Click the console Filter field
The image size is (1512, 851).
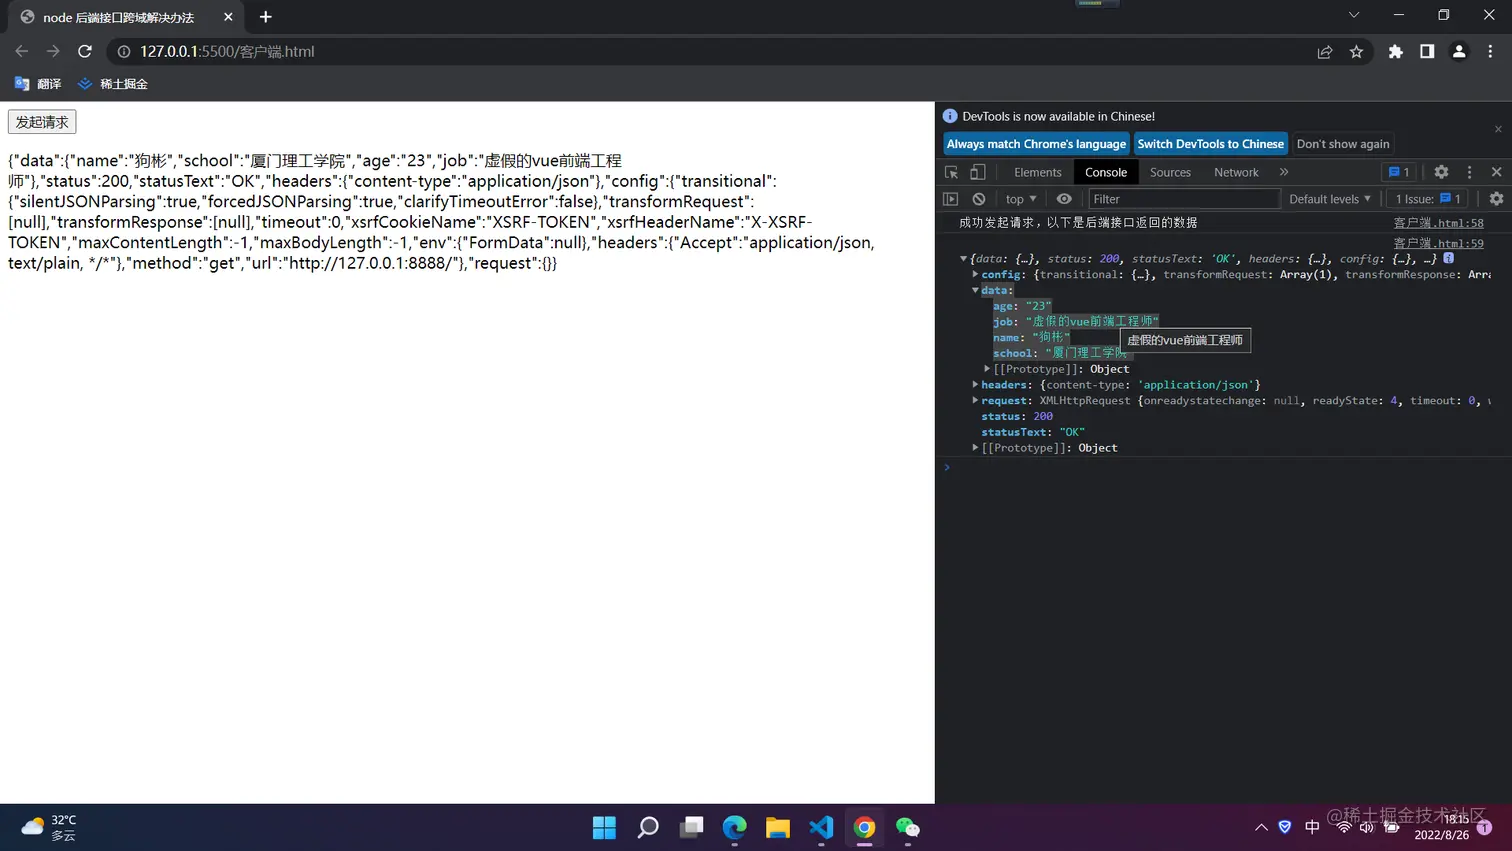1184,199
